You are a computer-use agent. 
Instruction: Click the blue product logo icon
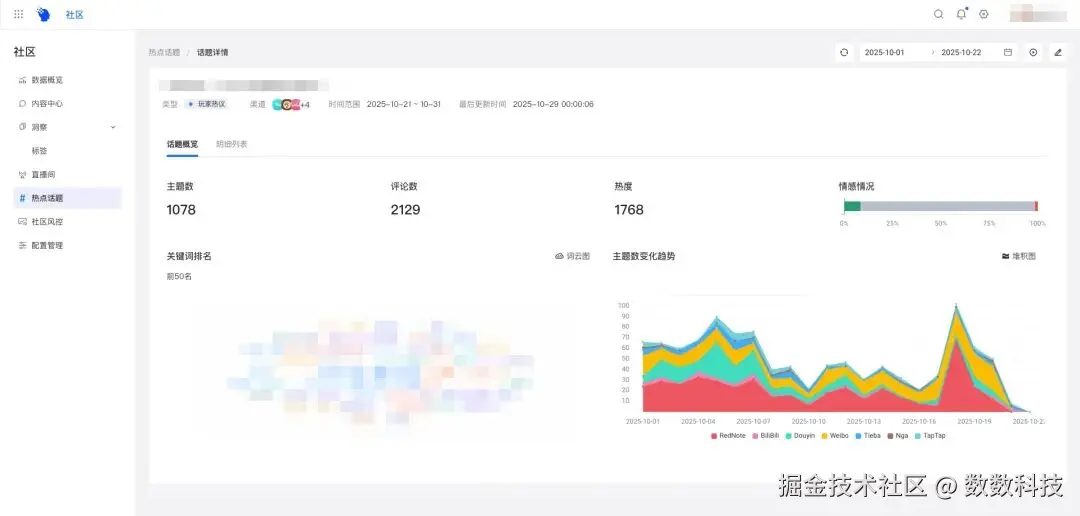pyautogui.click(x=44, y=14)
